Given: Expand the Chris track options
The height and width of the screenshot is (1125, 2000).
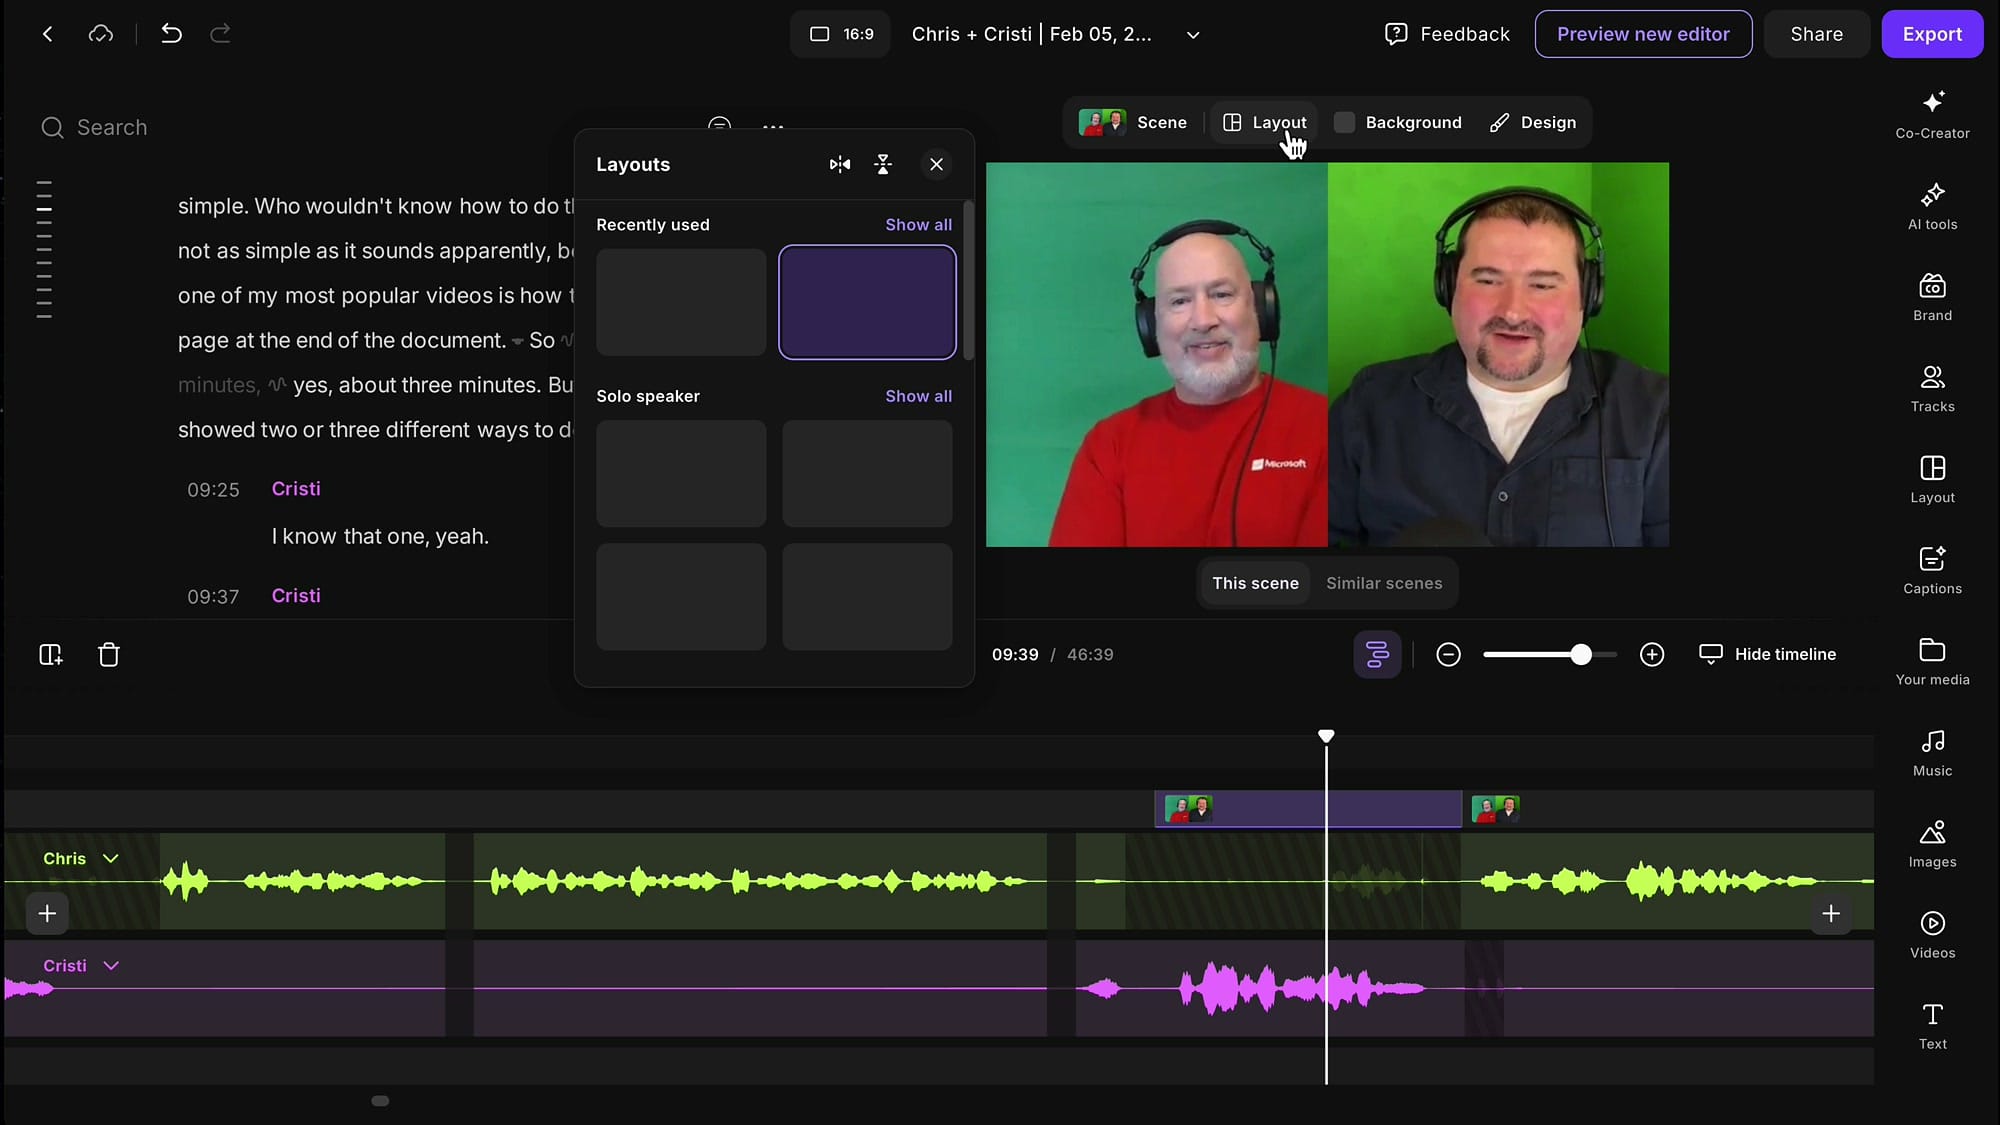Looking at the screenshot, I should tap(109, 858).
